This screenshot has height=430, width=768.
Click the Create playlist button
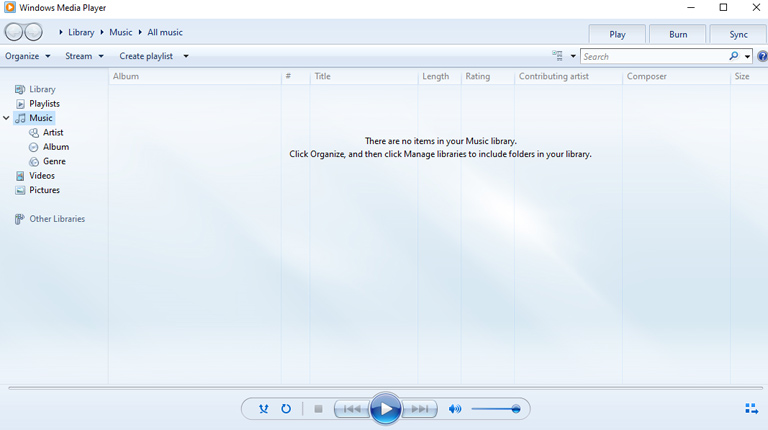[x=146, y=56]
